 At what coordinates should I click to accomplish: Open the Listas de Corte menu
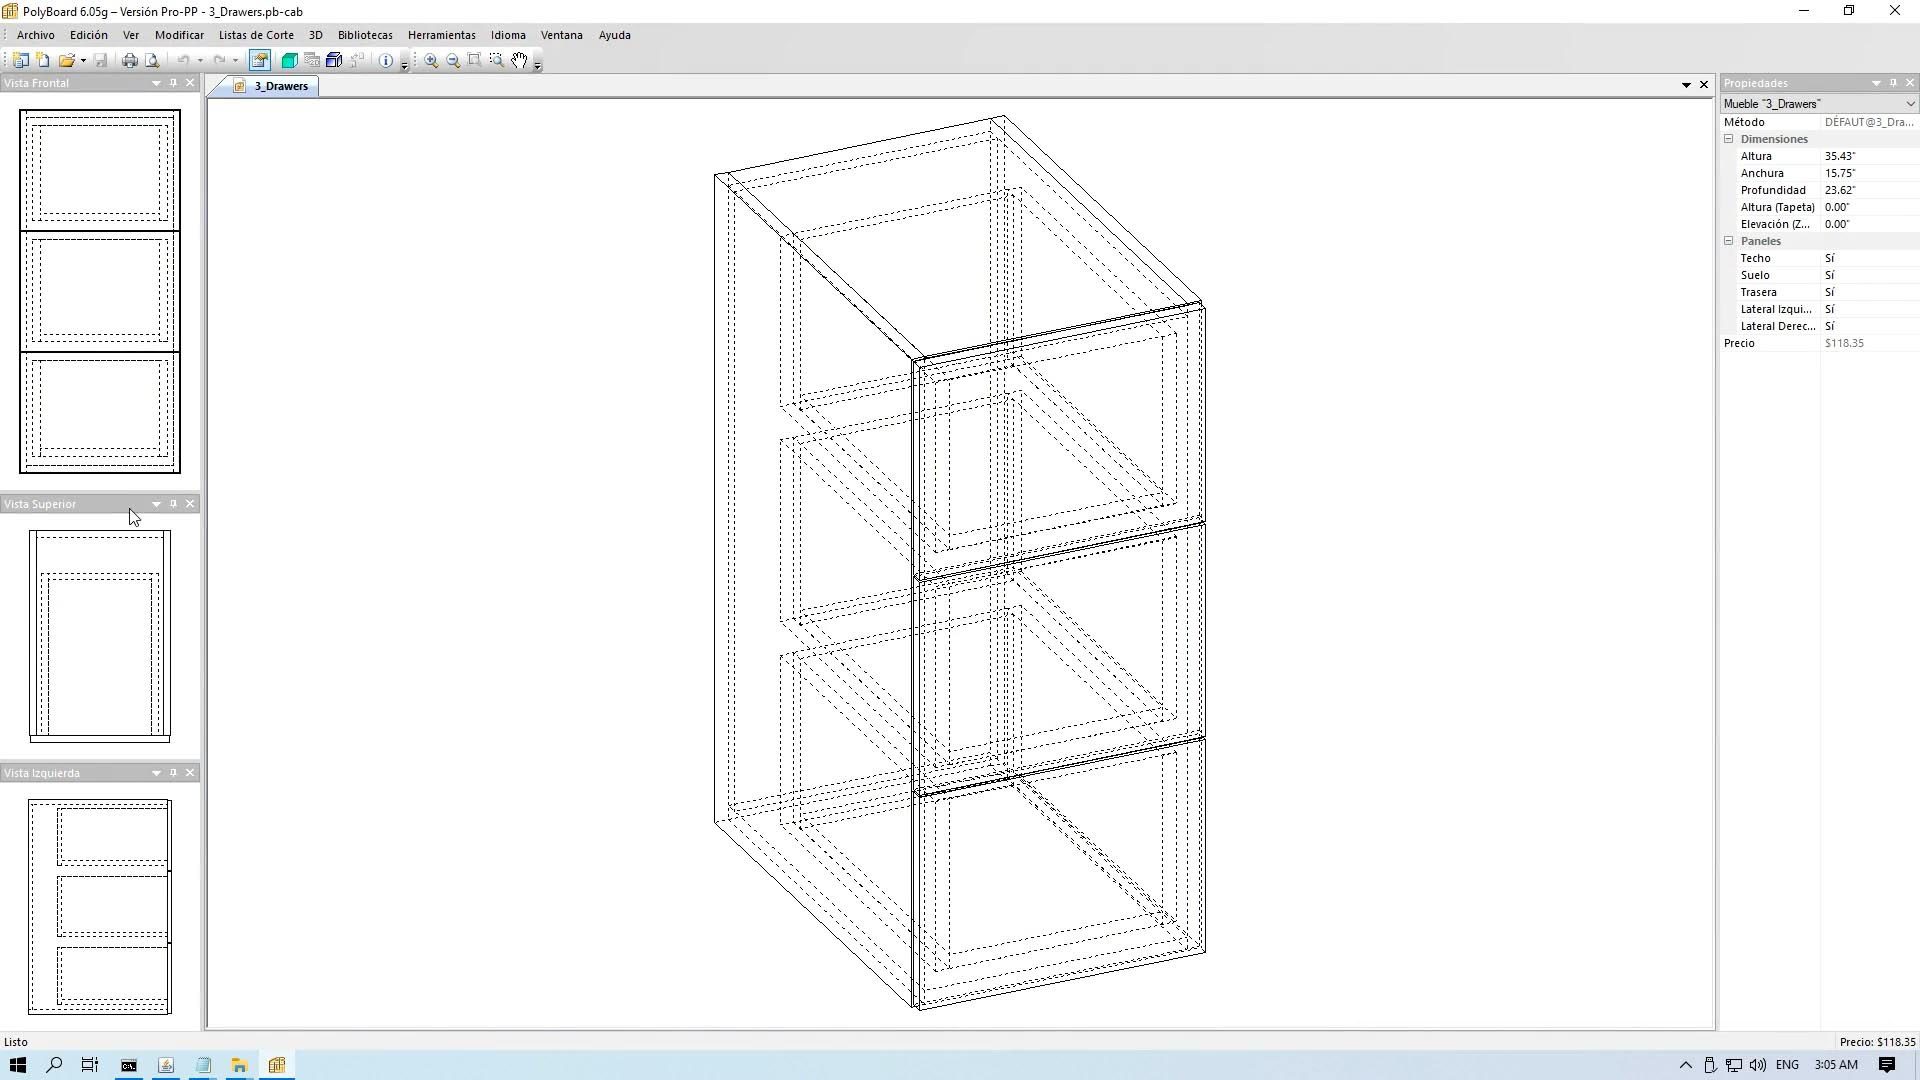point(256,35)
